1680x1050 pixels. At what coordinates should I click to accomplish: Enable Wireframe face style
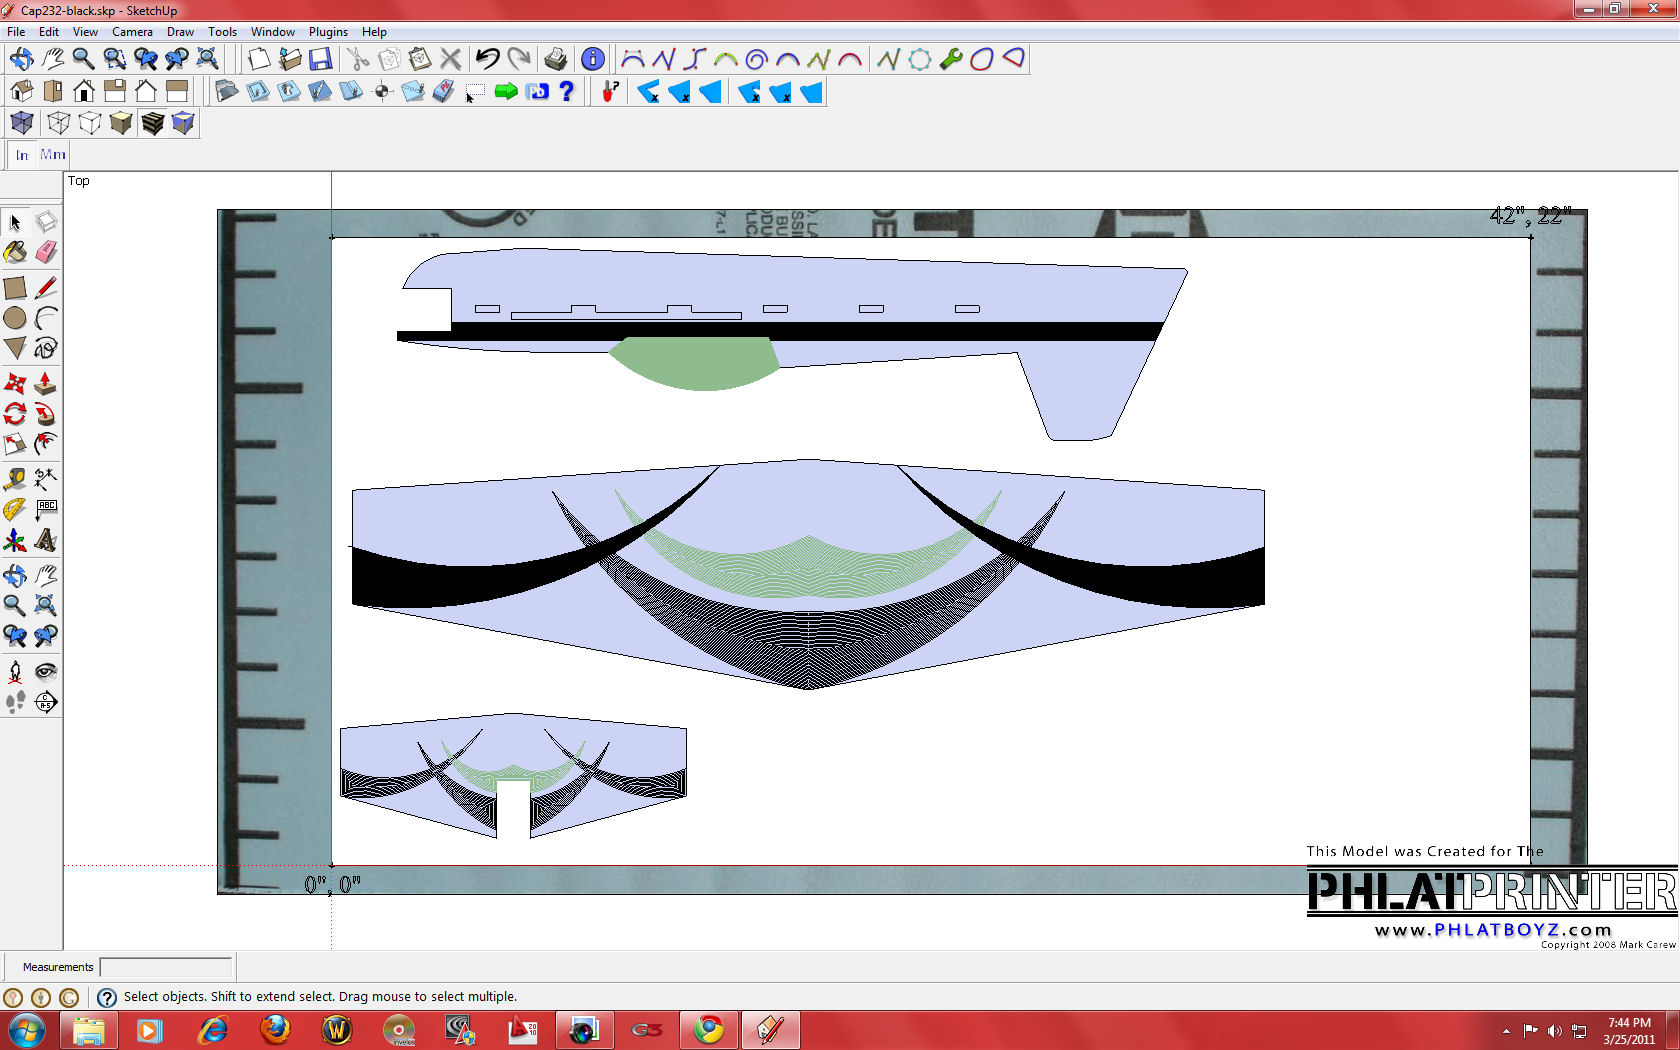pyautogui.click(x=59, y=123)
